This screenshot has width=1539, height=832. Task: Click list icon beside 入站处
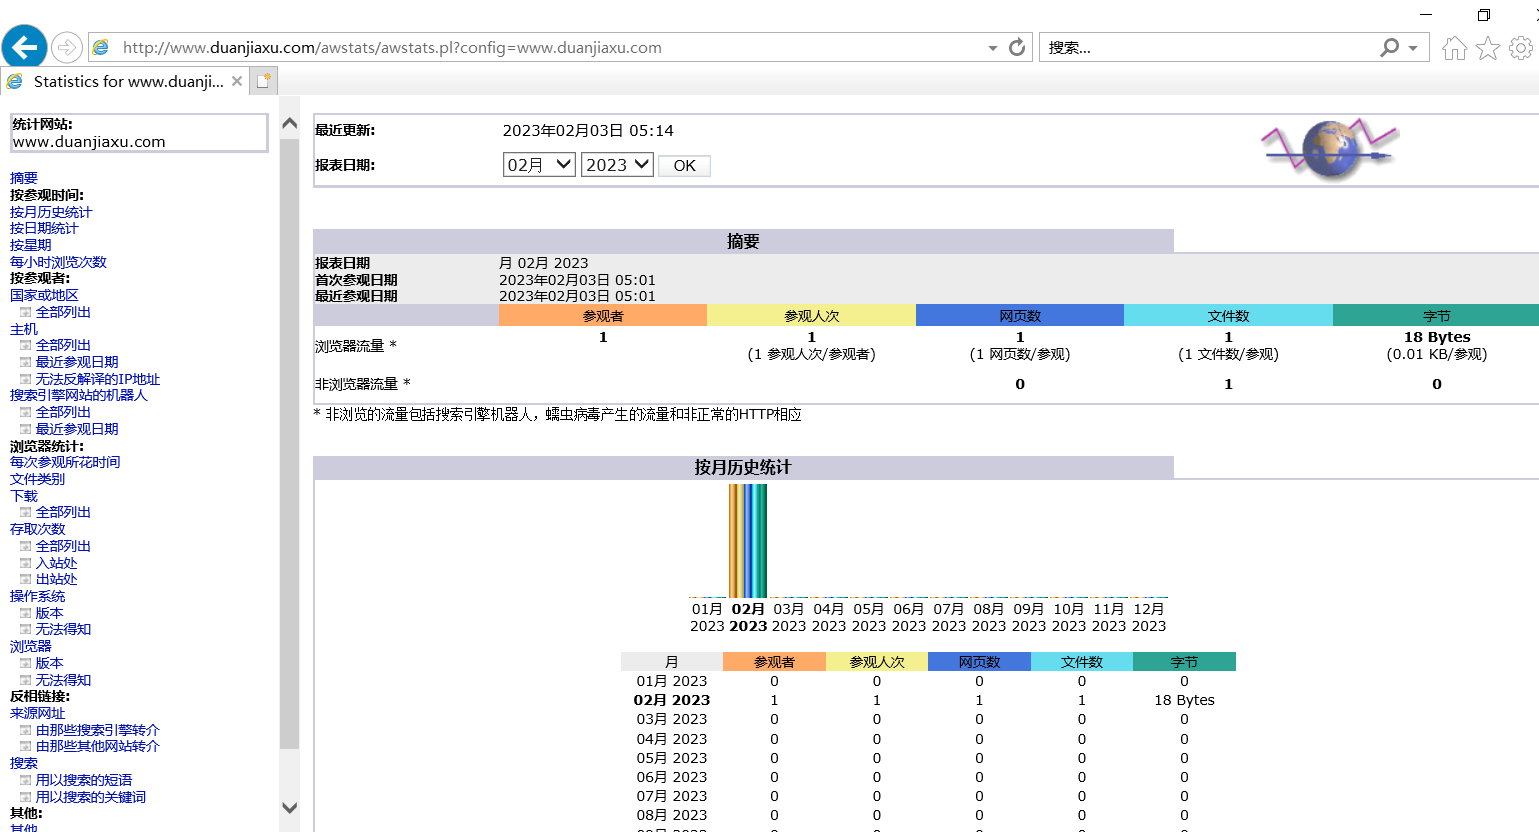click(x=26, y=563)
